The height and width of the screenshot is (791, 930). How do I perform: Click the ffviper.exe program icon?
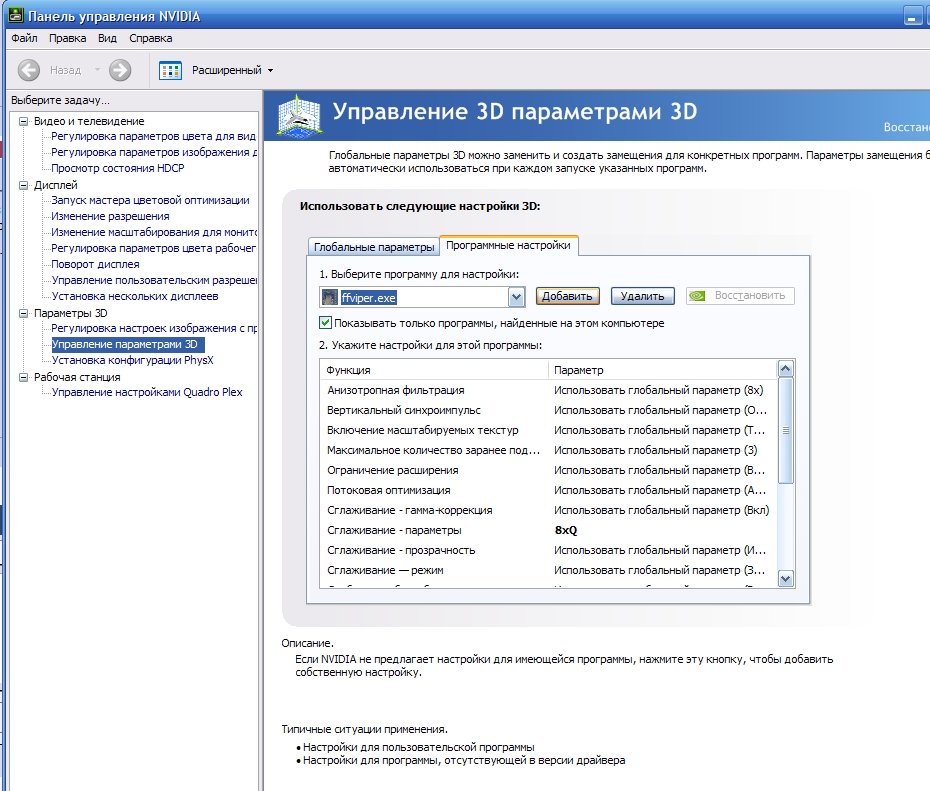click(329, 297)
